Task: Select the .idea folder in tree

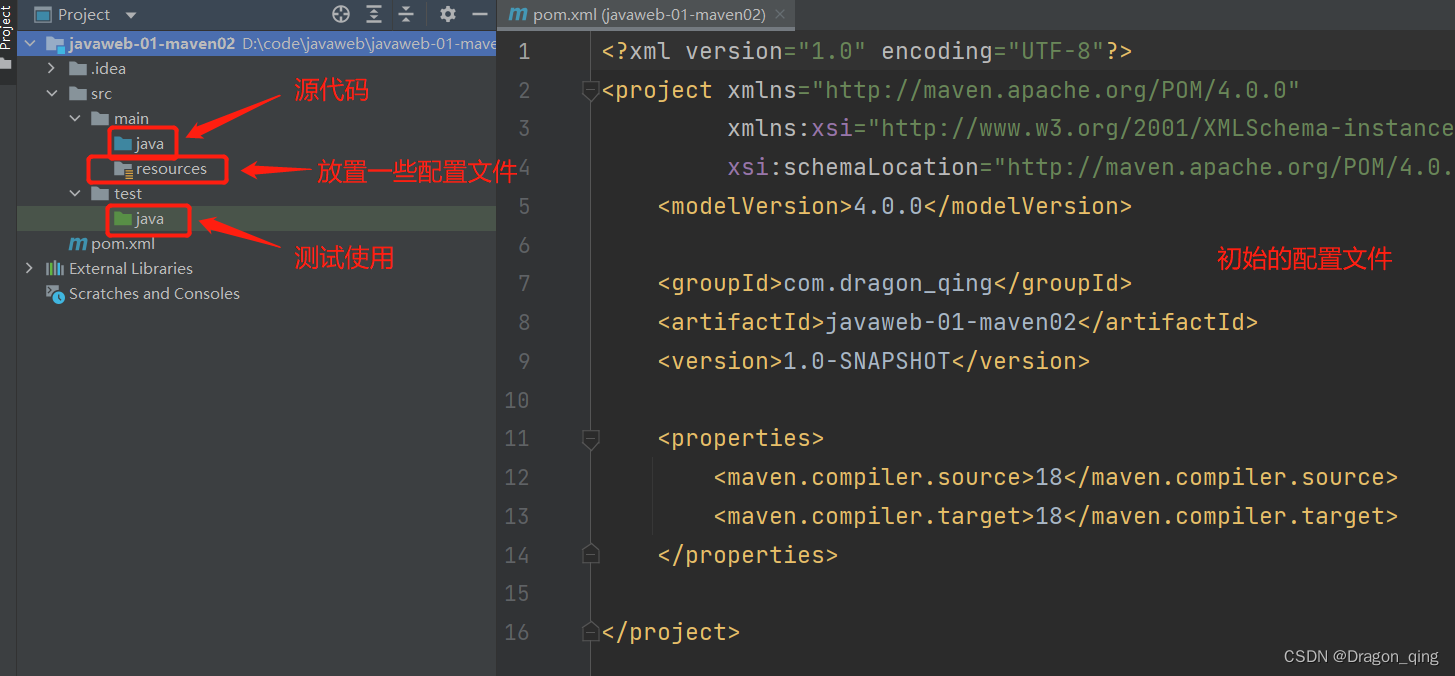Action: click(108, 68)
